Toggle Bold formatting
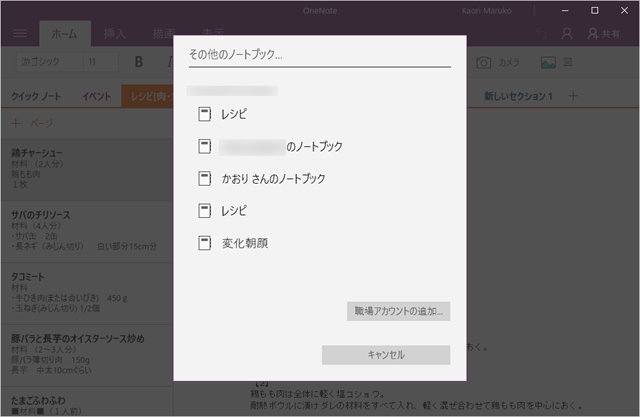This screenshot has width=640, height=417. click(139, 62)
